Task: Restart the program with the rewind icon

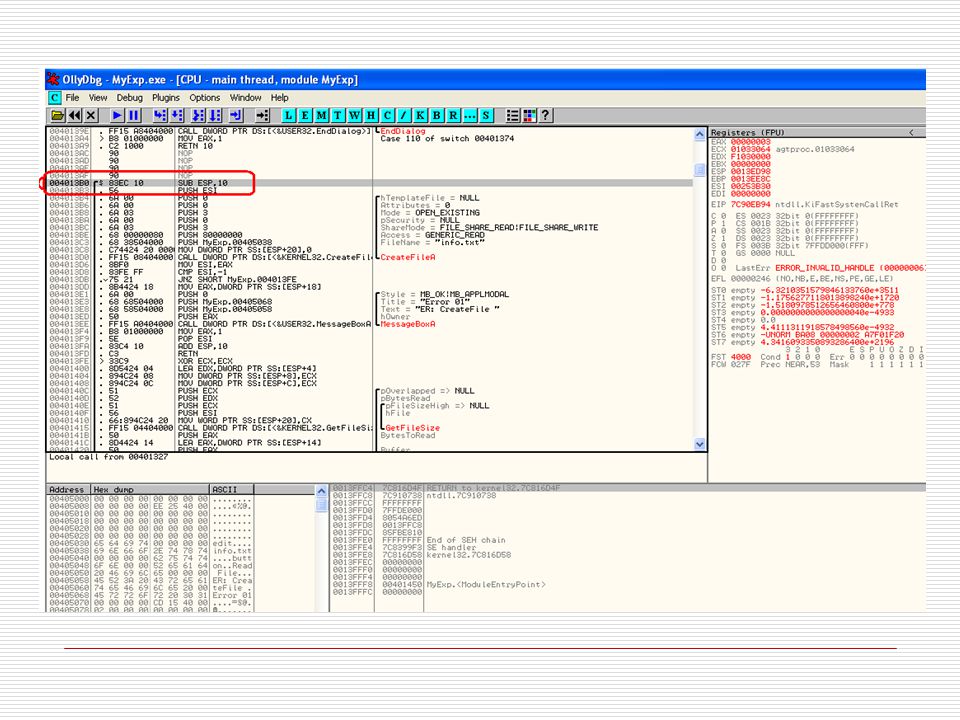Action: pyautogui.click(x=75, y=115)
